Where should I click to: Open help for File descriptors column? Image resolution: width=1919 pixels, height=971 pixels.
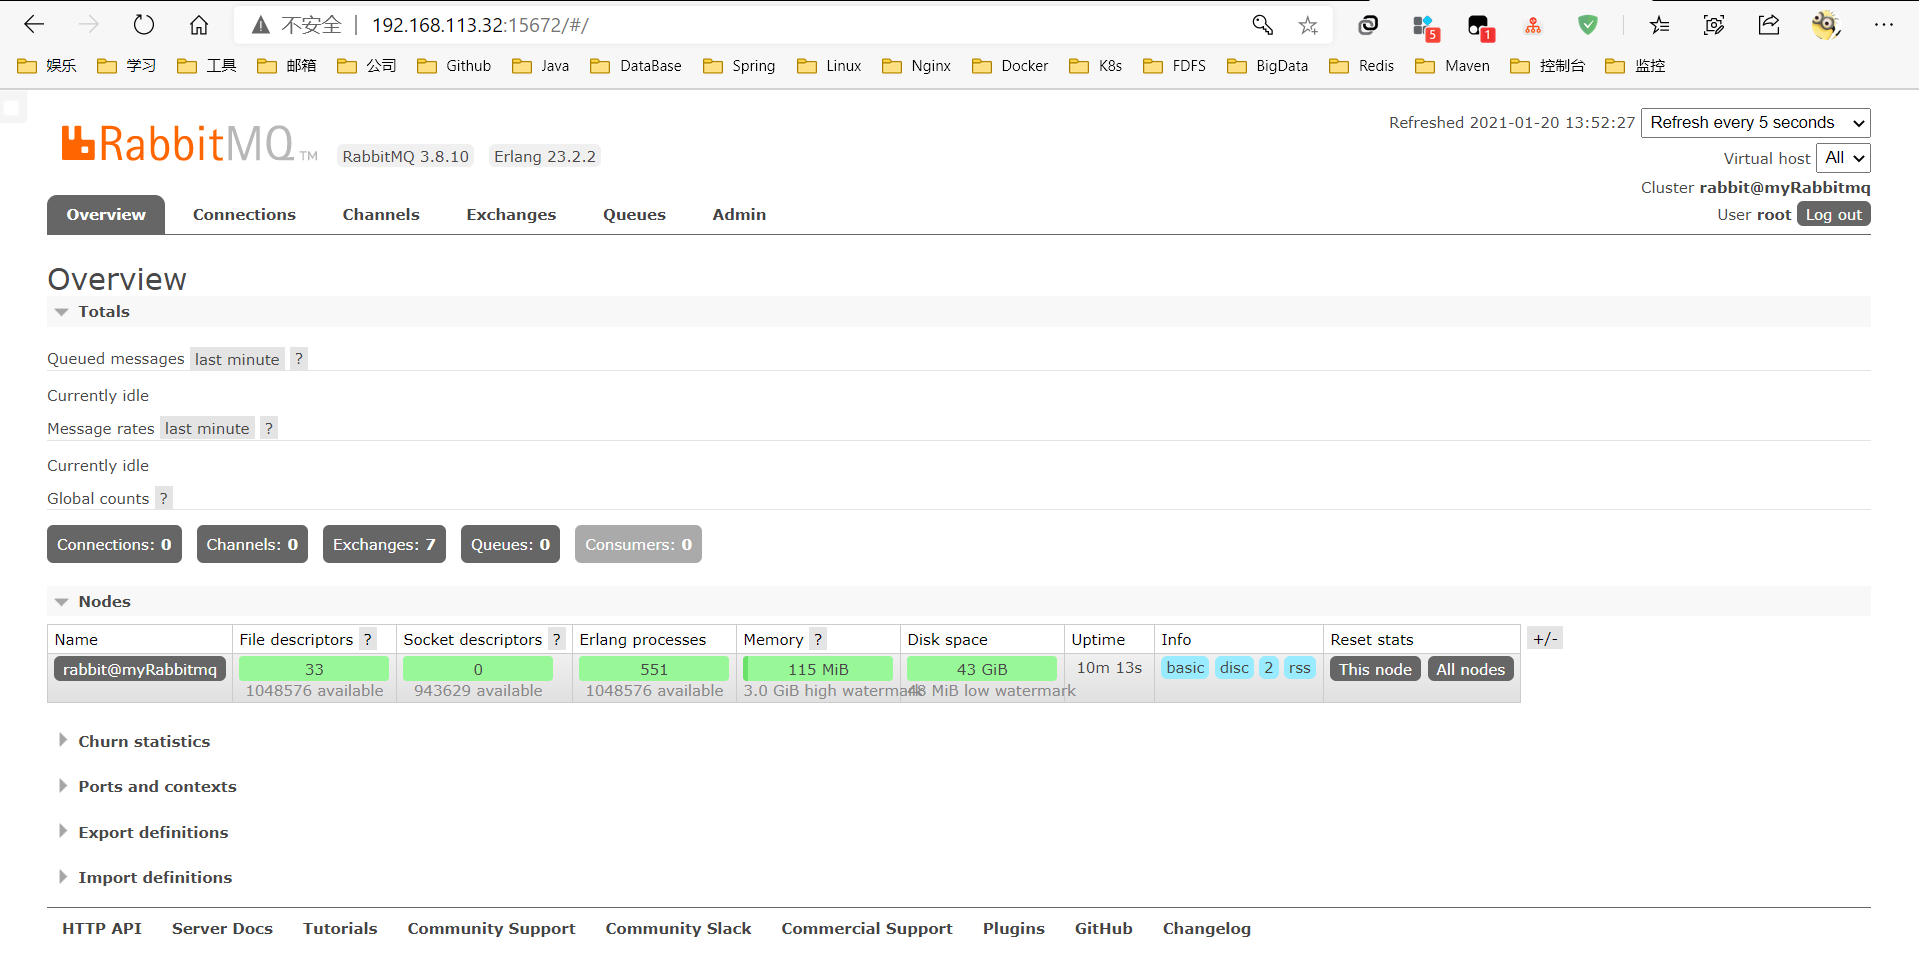(x=368, y=639)
